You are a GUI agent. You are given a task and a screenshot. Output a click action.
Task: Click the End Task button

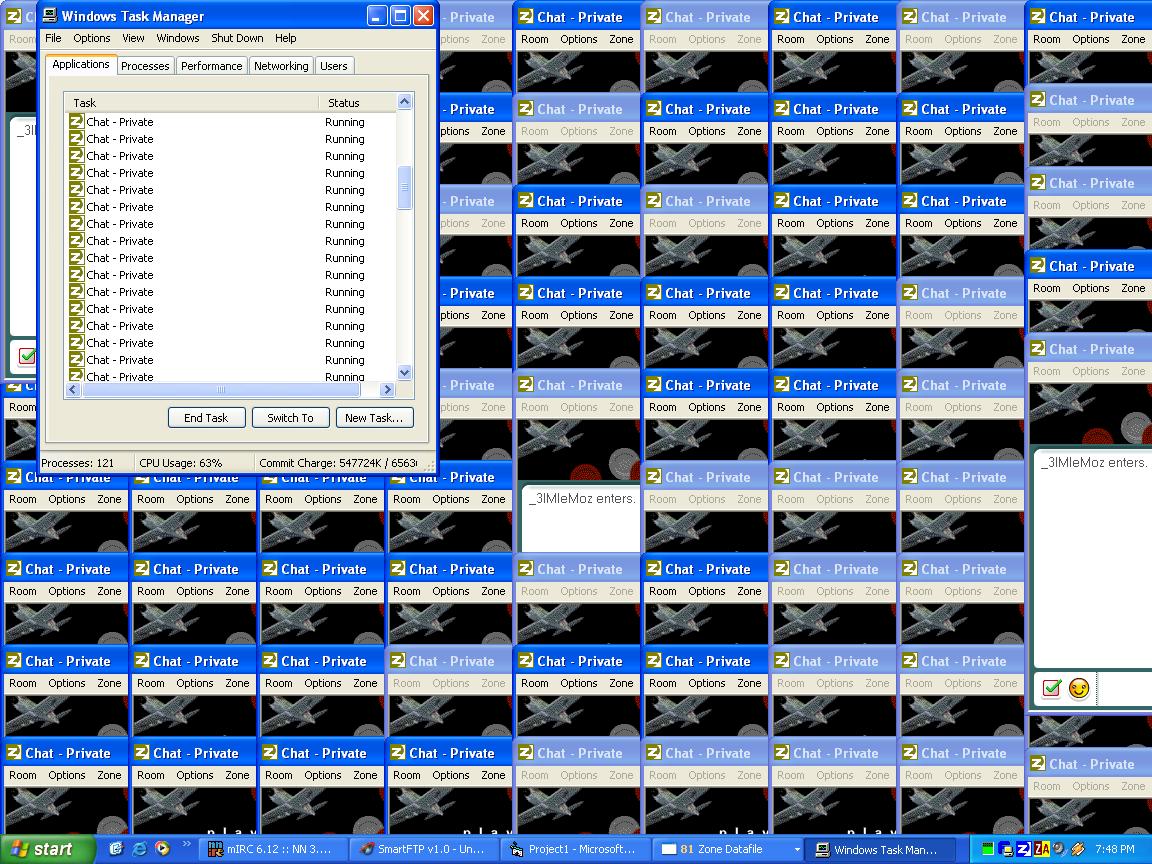[x=206, y=417]
